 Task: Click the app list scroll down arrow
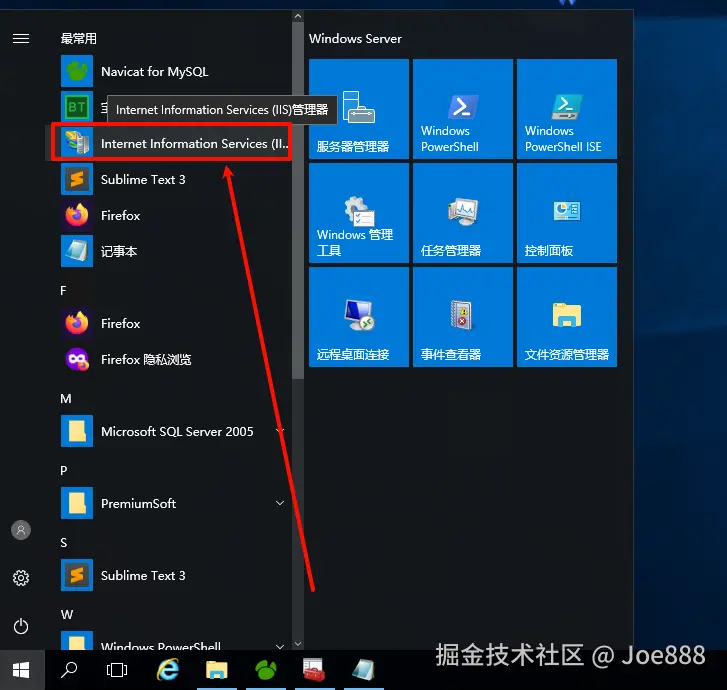(x=298, y=644)
